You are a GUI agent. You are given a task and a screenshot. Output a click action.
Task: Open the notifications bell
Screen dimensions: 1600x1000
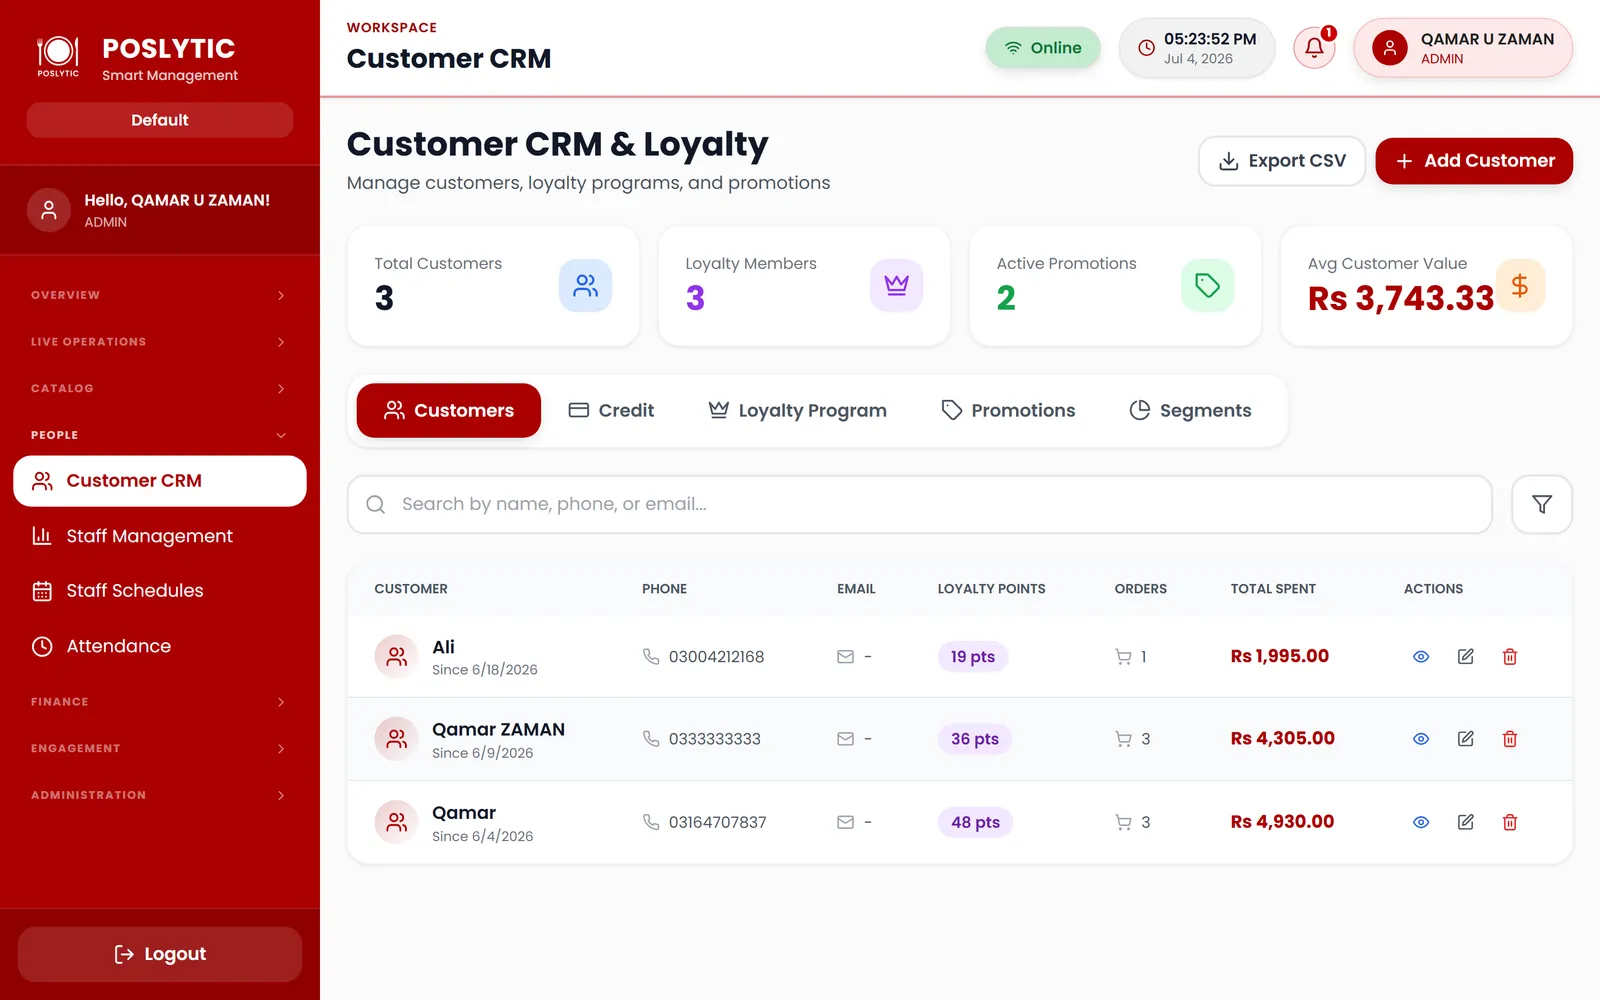tap(1314, 47)
